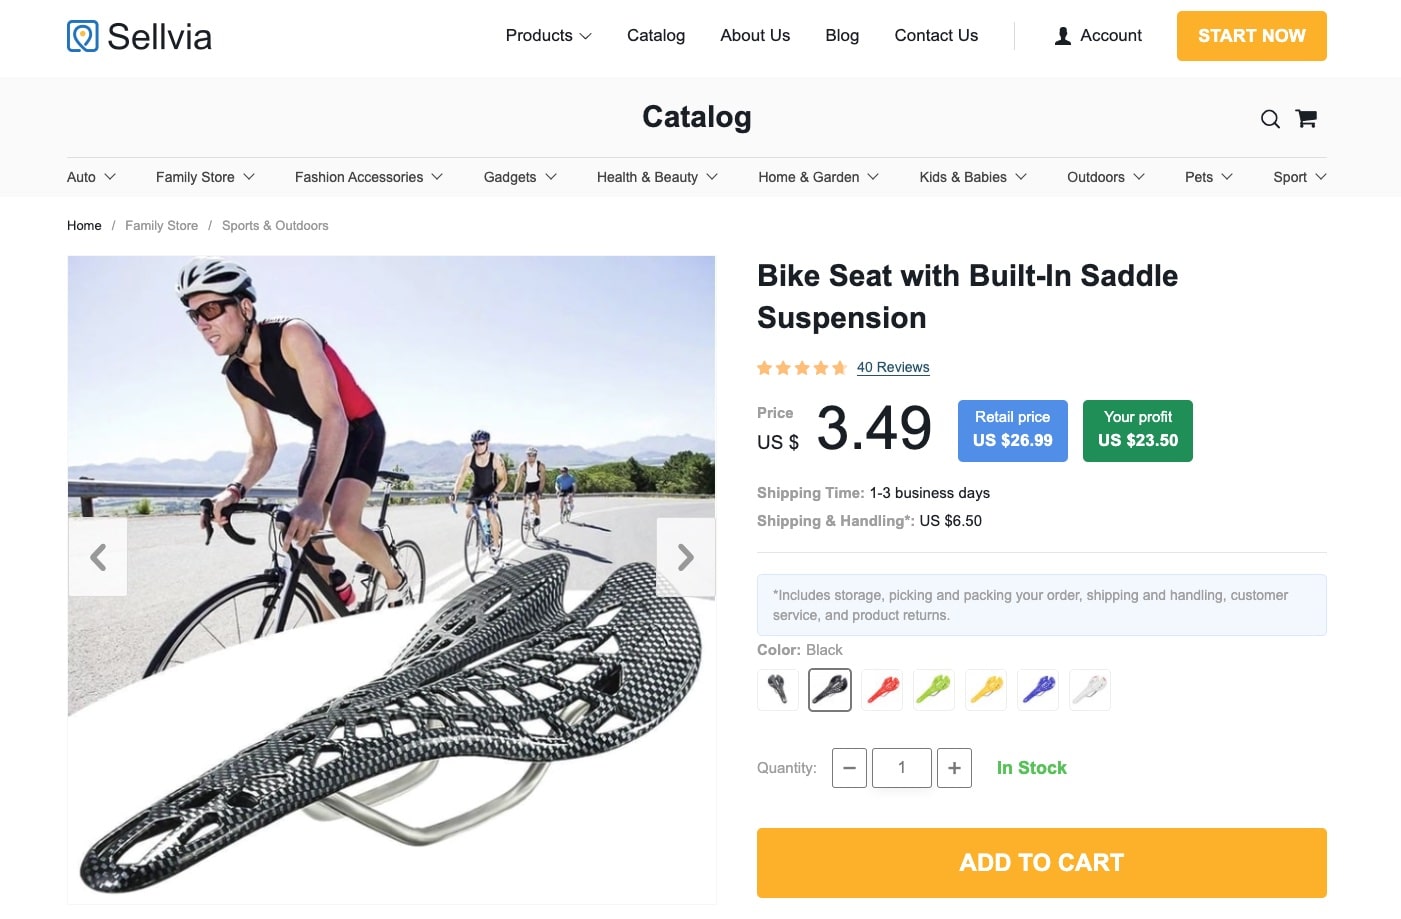Viewport: 1401px width, 919px height.
Task: Select the green saddle color variant
Action: point(933,689)
